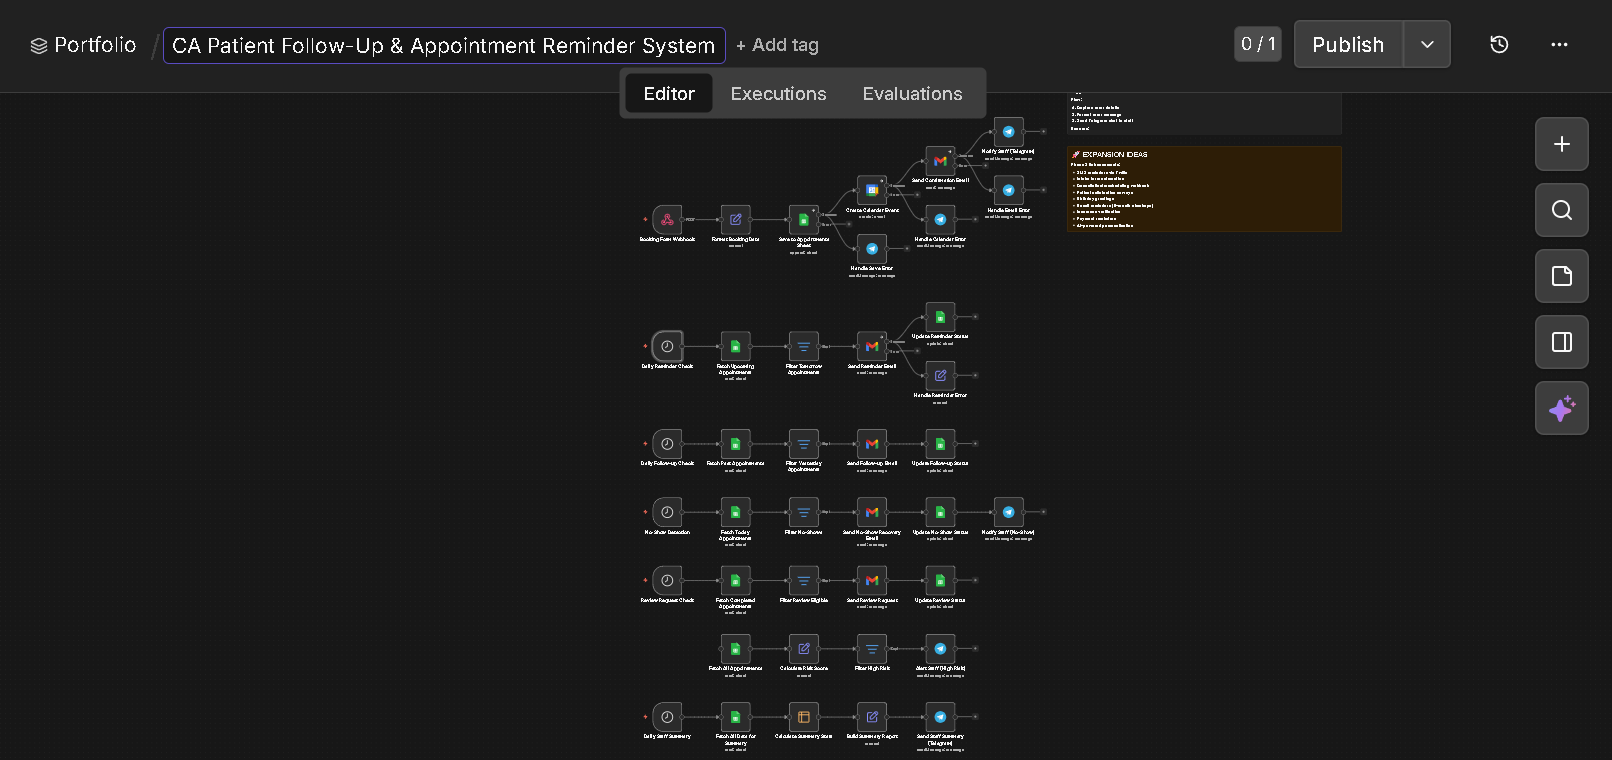The width and height of the screenshot is (1612, 760).
Task: Add a sticky note to canvas
Action: coord(1561,276)
